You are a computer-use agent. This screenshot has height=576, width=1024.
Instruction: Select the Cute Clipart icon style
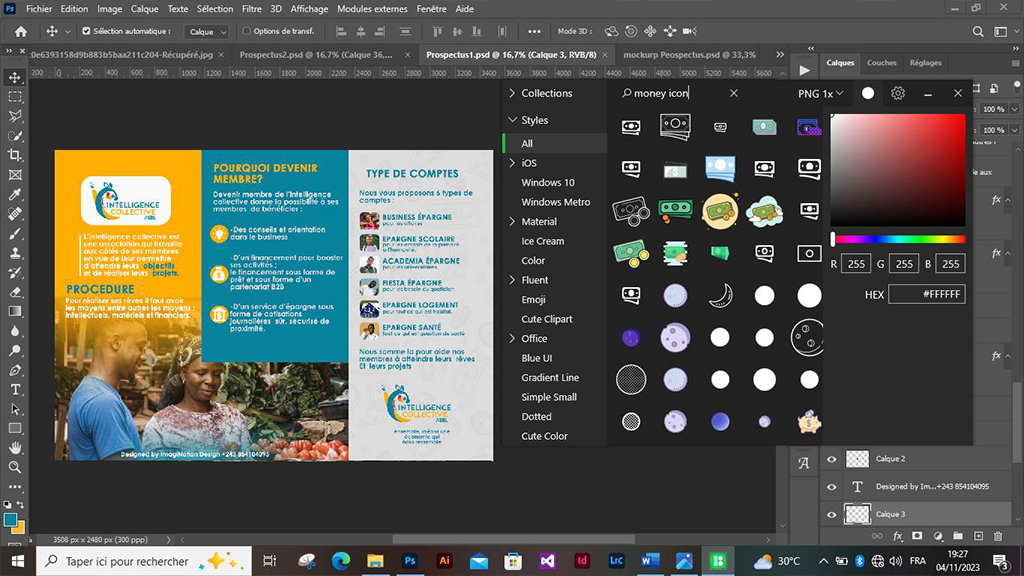(547, 319)
